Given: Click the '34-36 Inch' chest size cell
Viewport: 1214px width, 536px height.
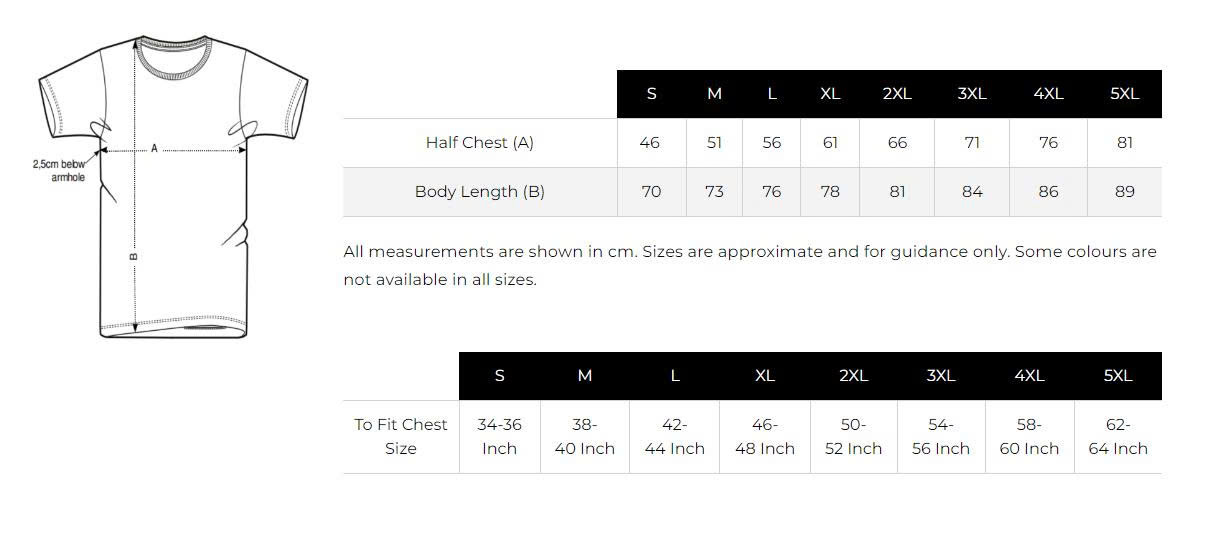Looking at the screenshot, I should [x=499, y=437].
